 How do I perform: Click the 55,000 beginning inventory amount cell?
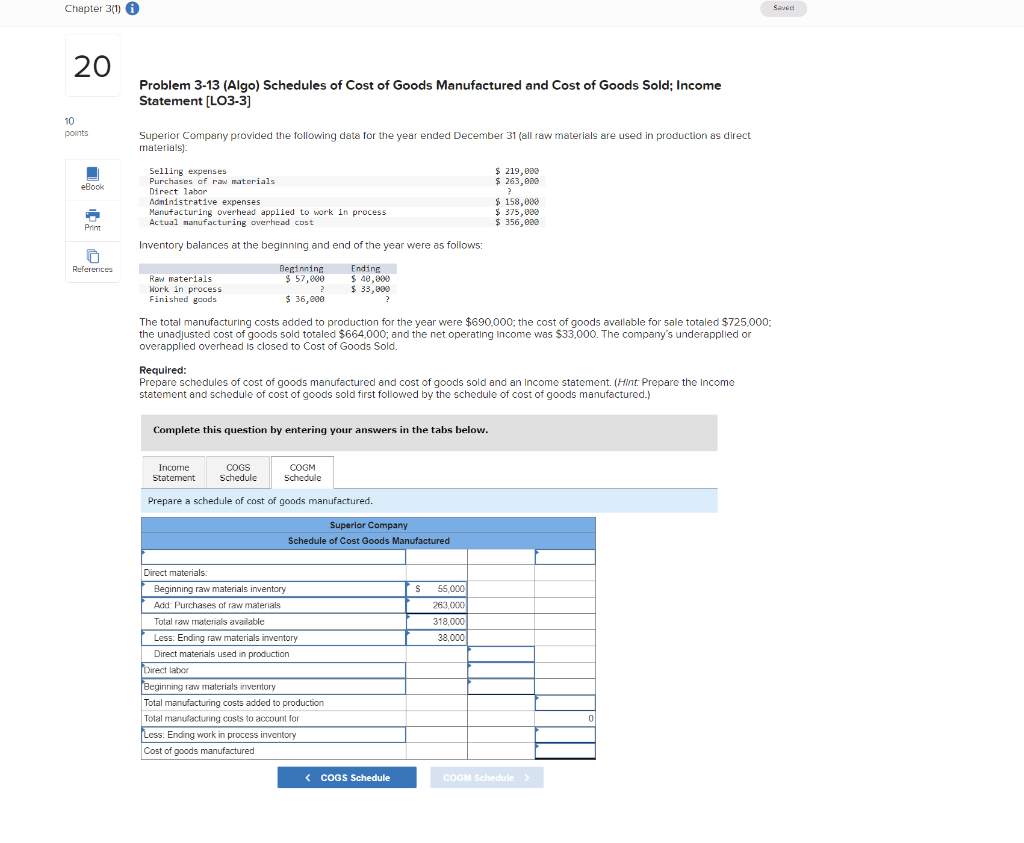tap(435, 589)
